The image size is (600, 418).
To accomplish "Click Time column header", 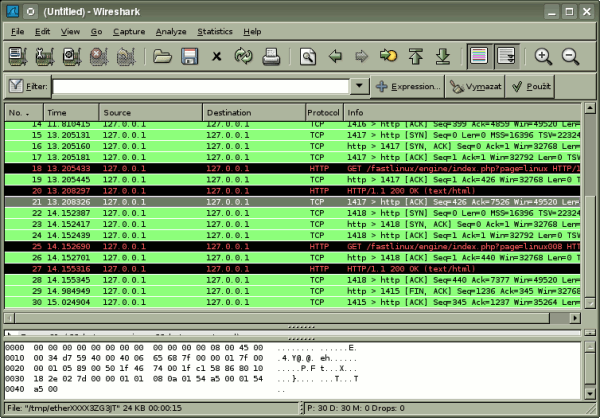I will click(71, 113).
